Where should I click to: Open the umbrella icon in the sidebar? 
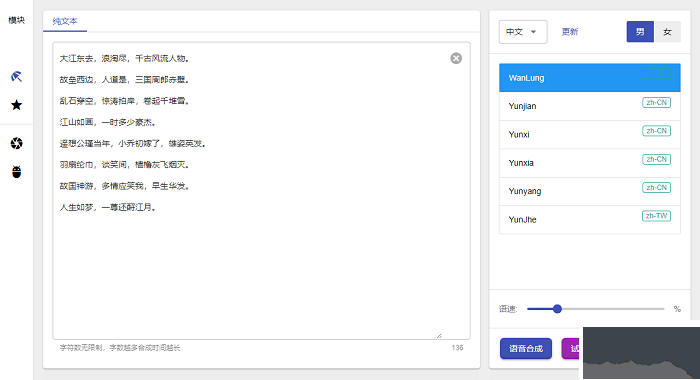pos(16,77)
